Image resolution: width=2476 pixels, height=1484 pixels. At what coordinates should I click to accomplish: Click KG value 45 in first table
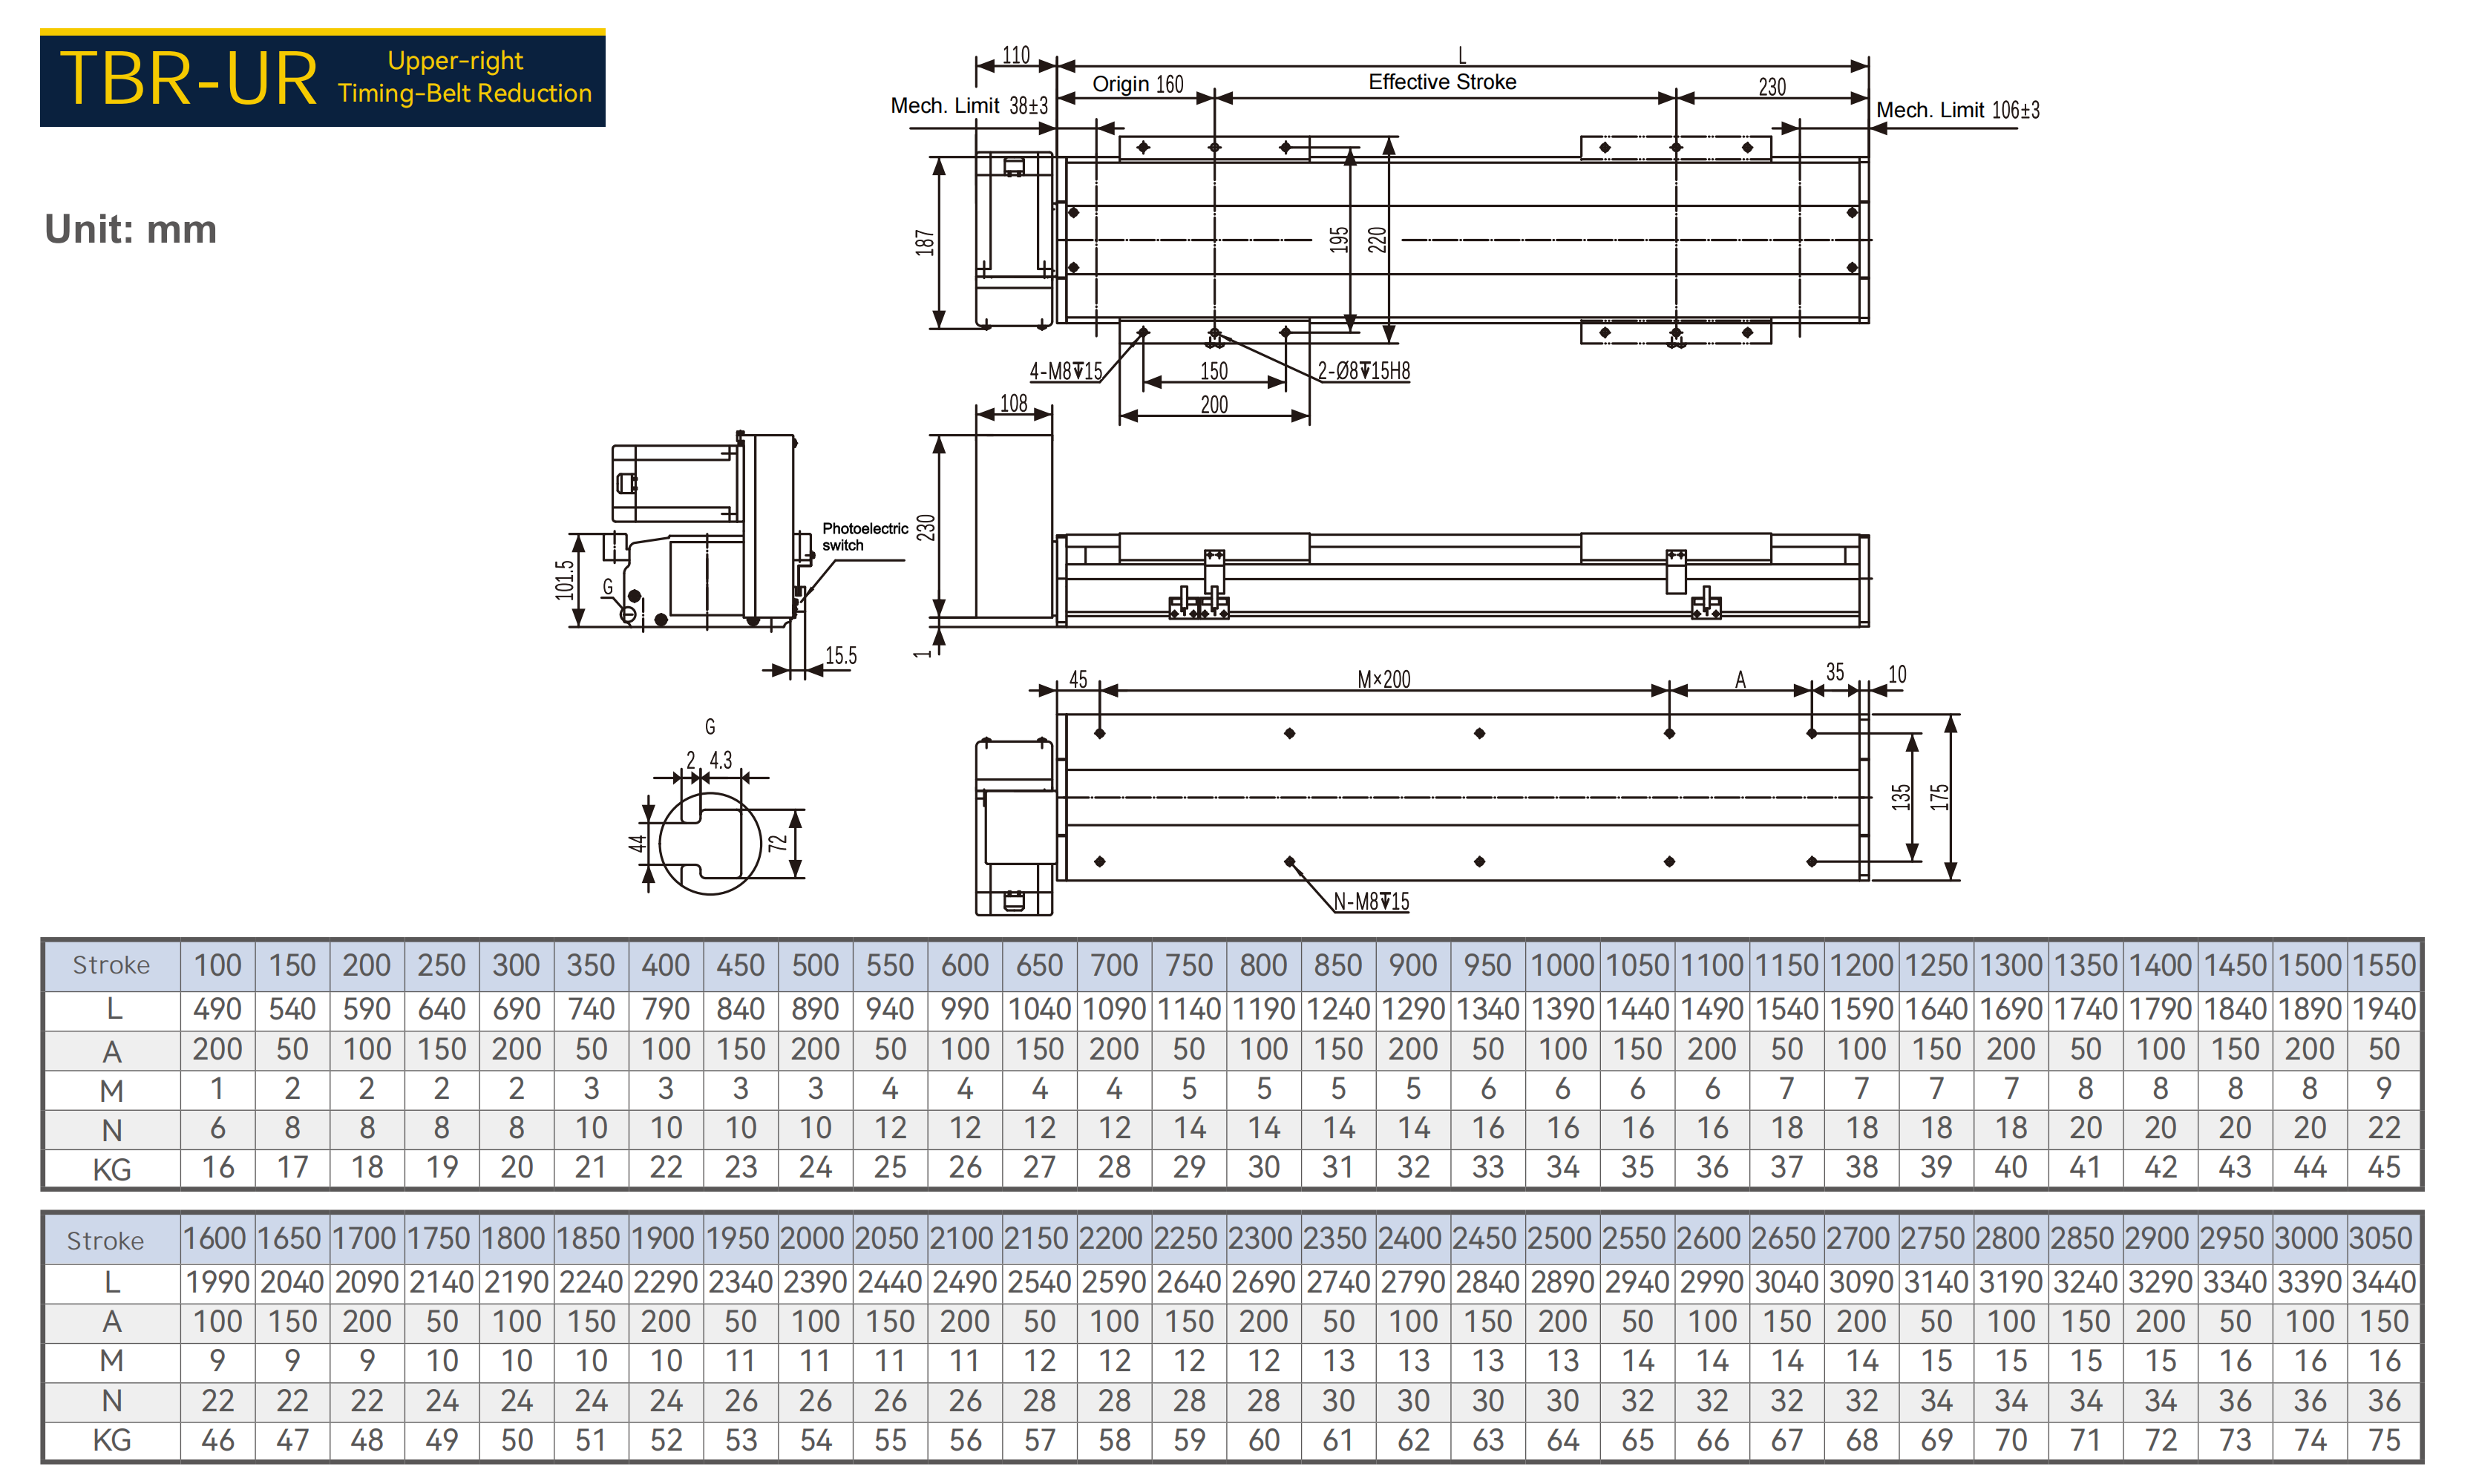coord(2384,1167)
